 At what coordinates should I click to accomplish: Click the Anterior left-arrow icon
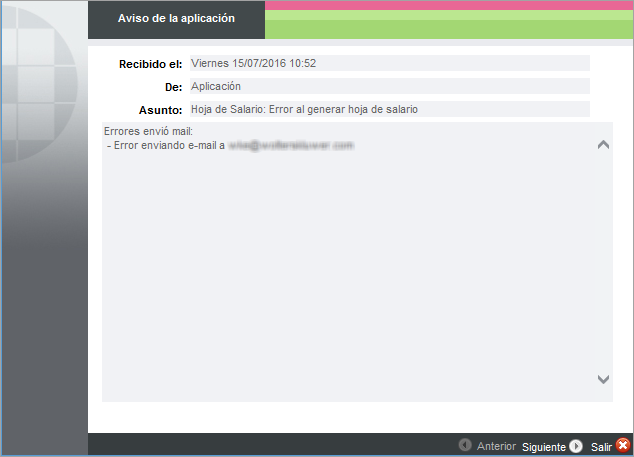[465, 445]
